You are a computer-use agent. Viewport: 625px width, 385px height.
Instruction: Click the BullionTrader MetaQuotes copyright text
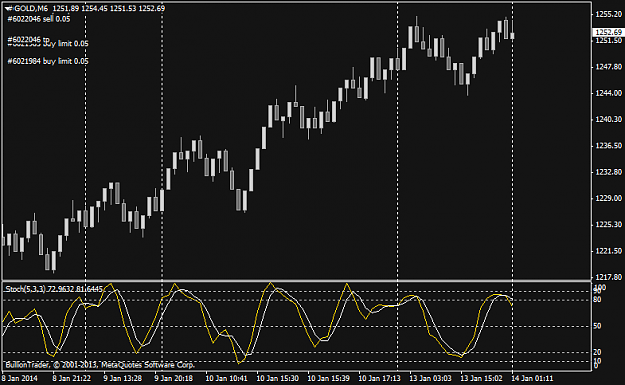click(x=100, y=365)
